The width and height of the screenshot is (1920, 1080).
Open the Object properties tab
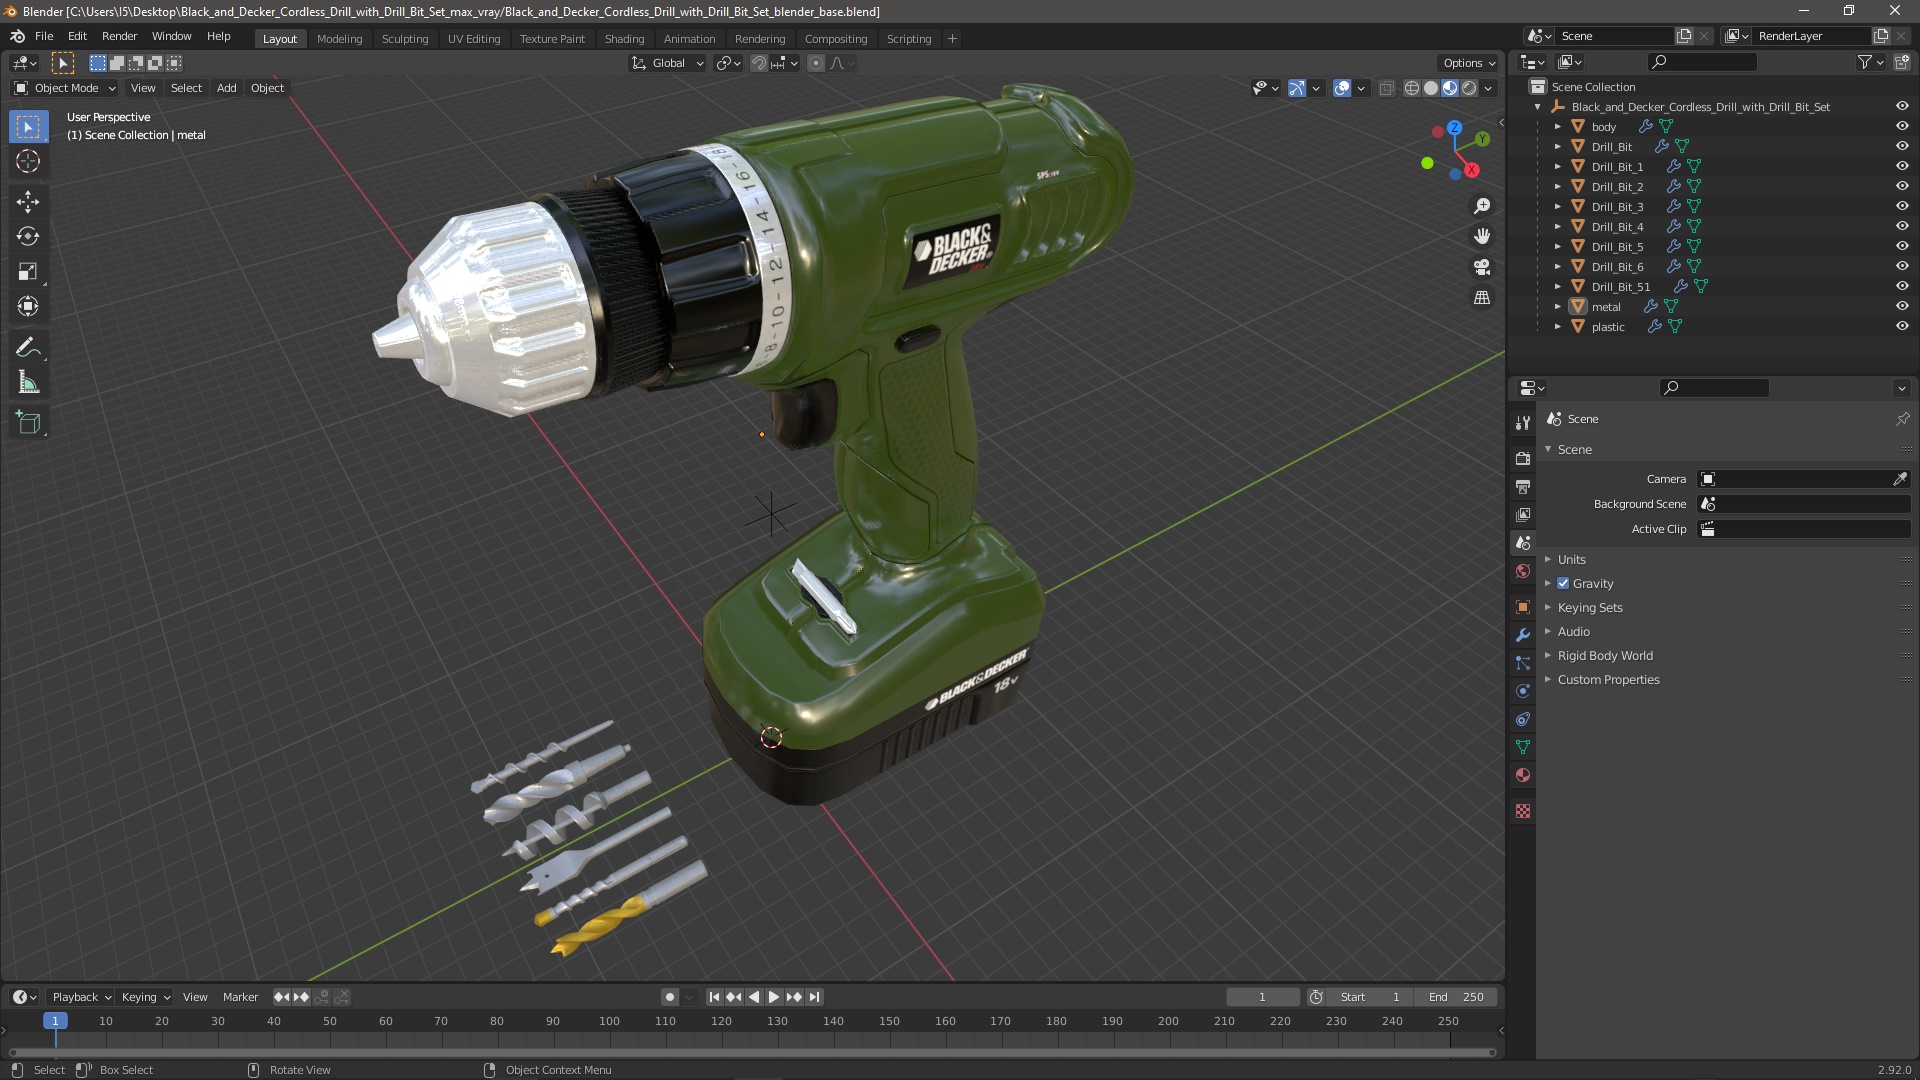(x=1522, y=607)
